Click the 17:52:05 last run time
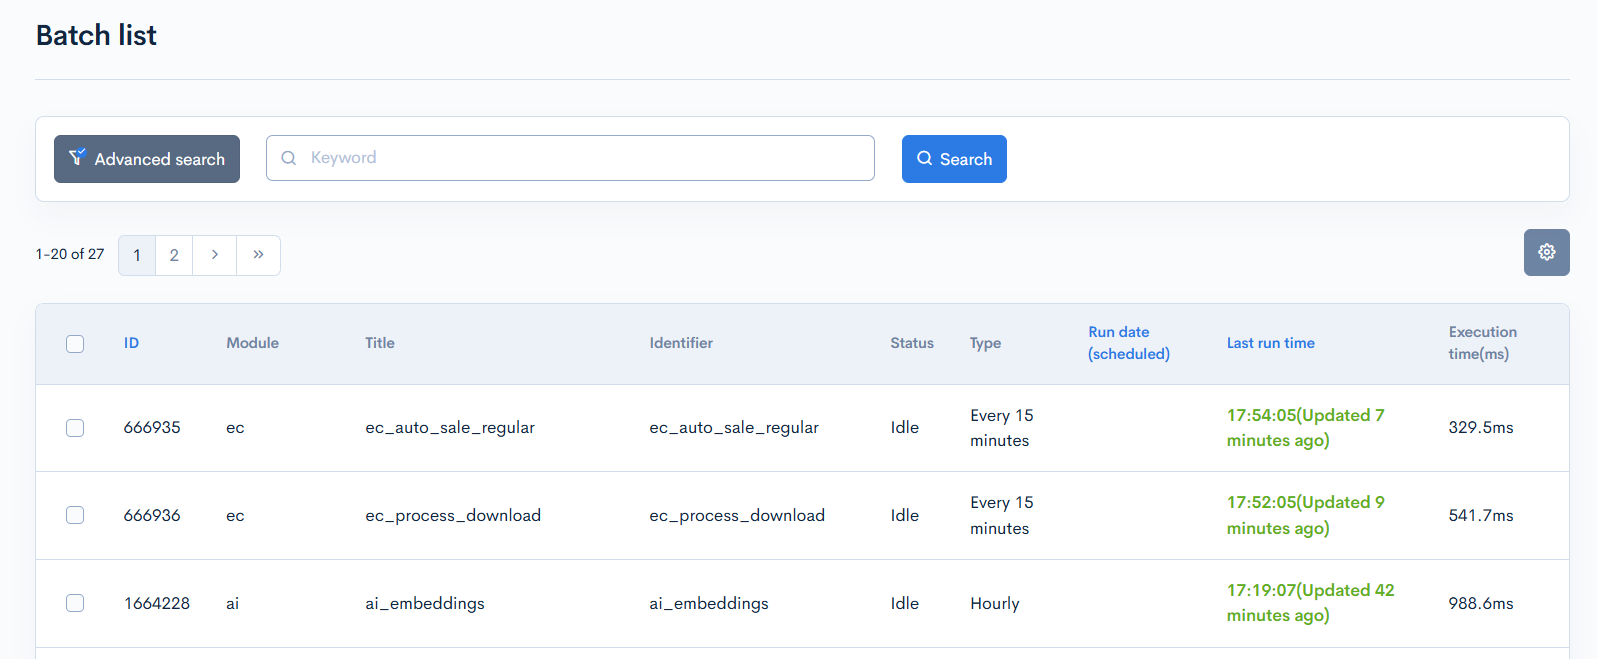Screen dimensions: 1597x659 coord(1306,515)
